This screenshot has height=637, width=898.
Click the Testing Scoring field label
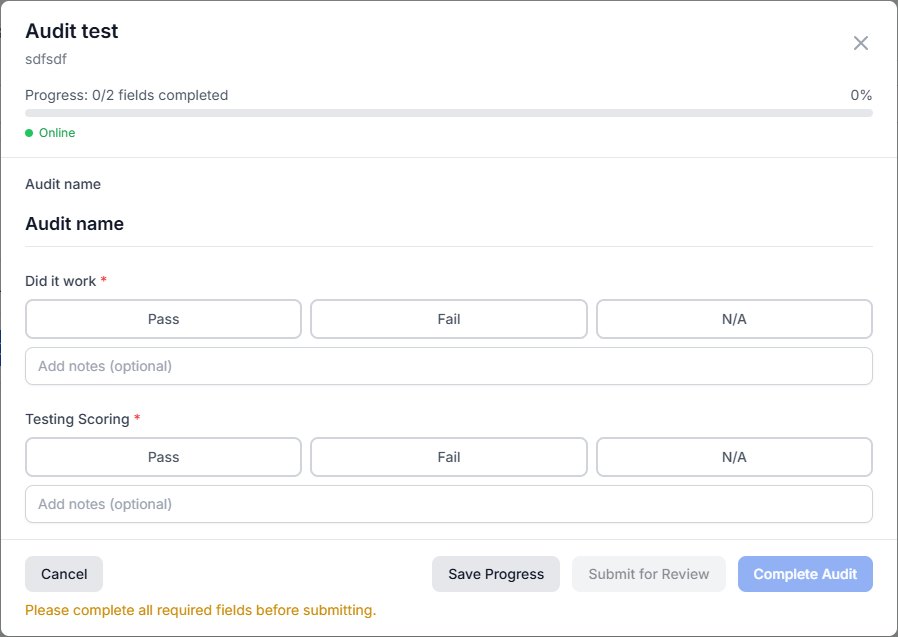pyautogui.click(x=77, y=419)
